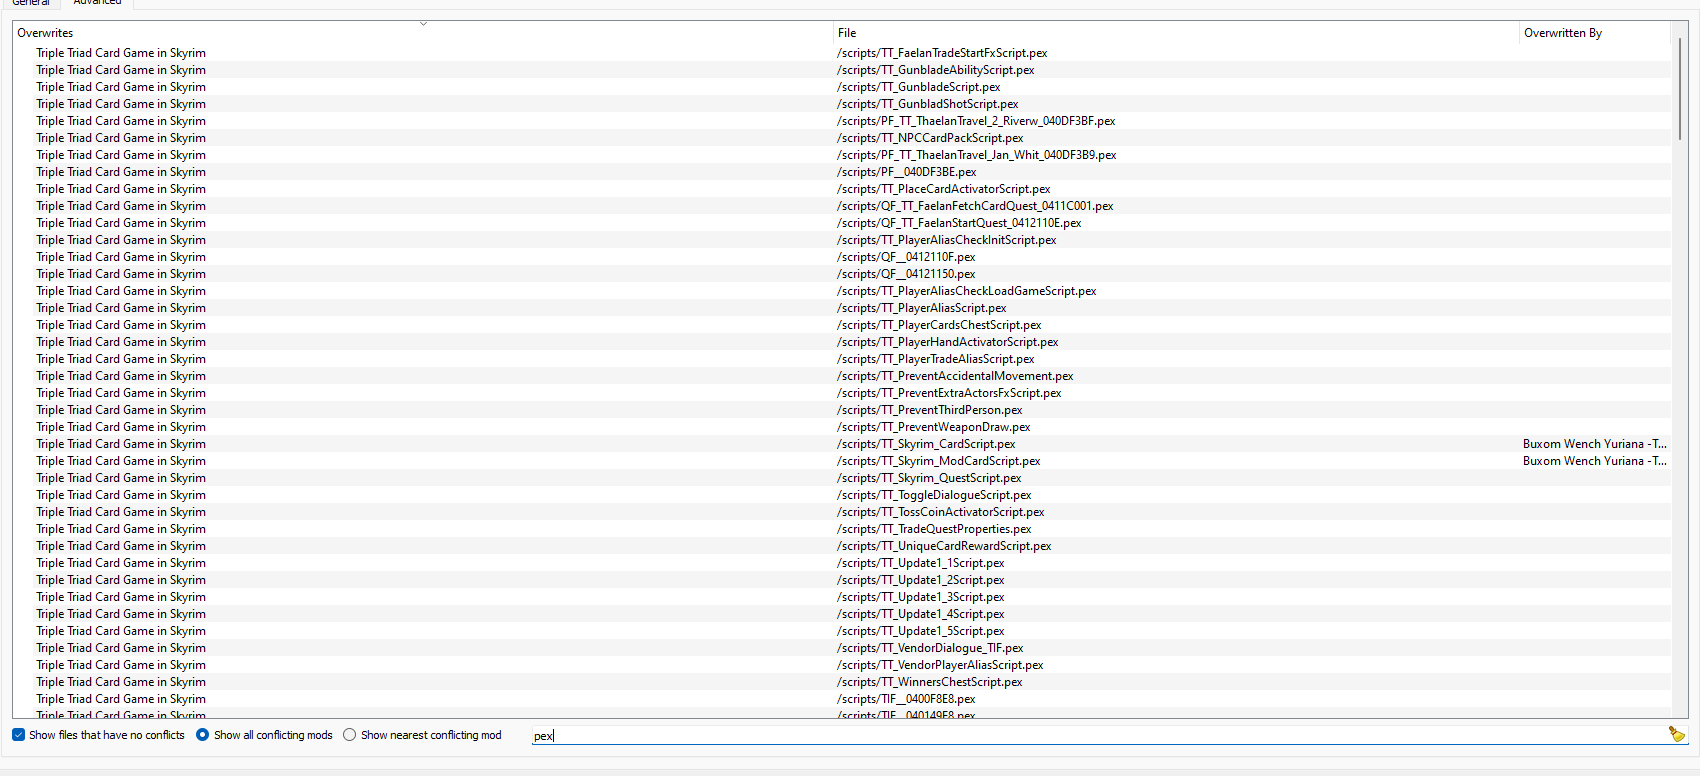The width and height of the screenshot is (1700, 776).
Task: Highlight the TT_PlayerCardsChestScript.pex file entry
Action: point(939,325)
